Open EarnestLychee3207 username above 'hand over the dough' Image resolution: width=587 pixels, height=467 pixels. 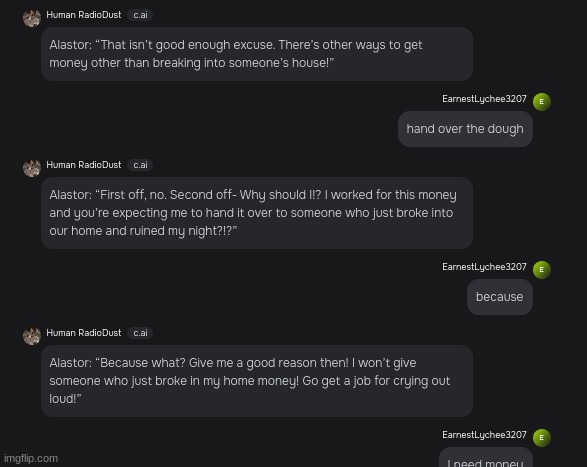pyautogui.click(x=484, y=99)
